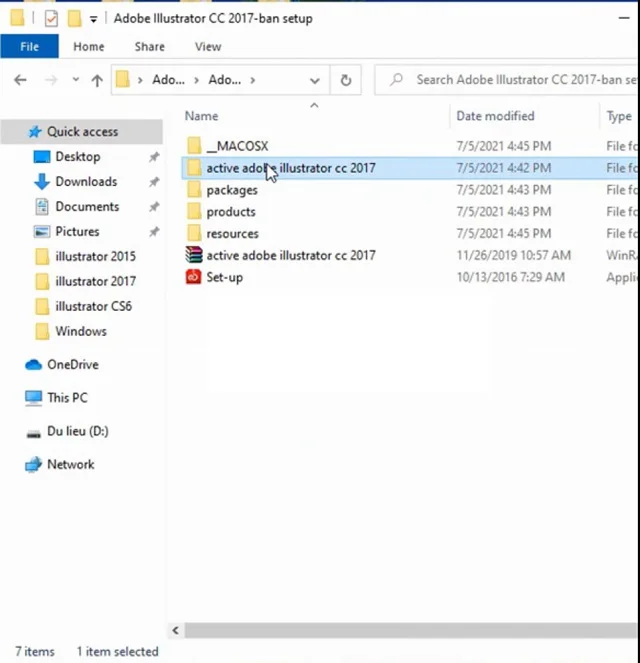Click the packages folder icon
Screen dimensions: 640x663
coord(194,189)
